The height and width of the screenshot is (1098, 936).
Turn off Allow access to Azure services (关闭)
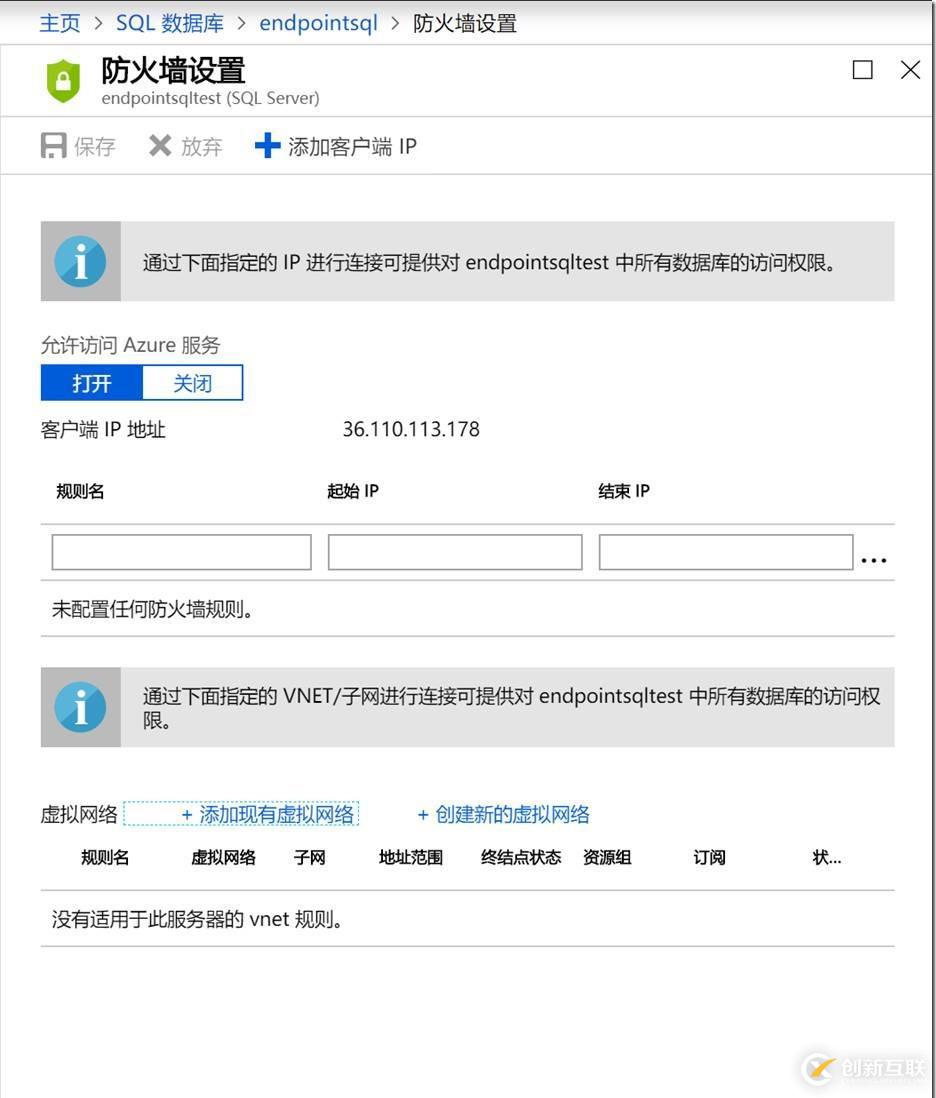pos(193,382)
